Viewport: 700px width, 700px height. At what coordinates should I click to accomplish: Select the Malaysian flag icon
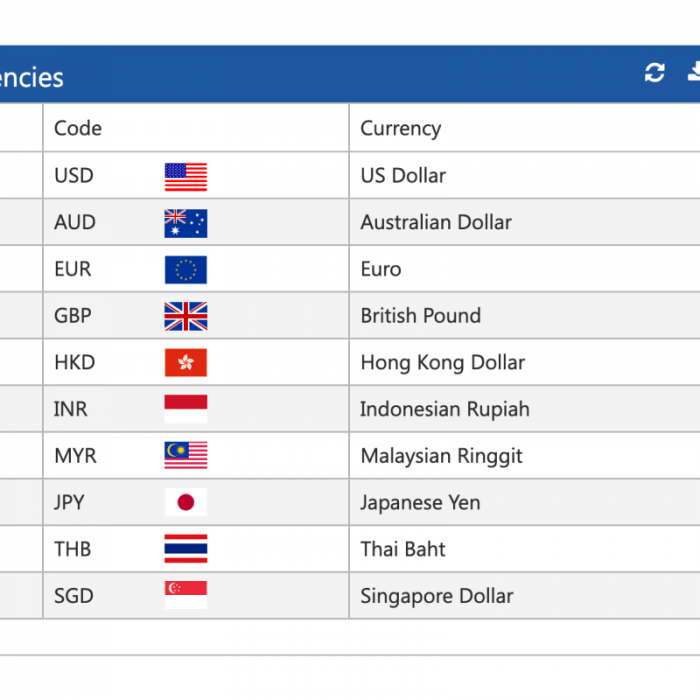coord(186,455)
